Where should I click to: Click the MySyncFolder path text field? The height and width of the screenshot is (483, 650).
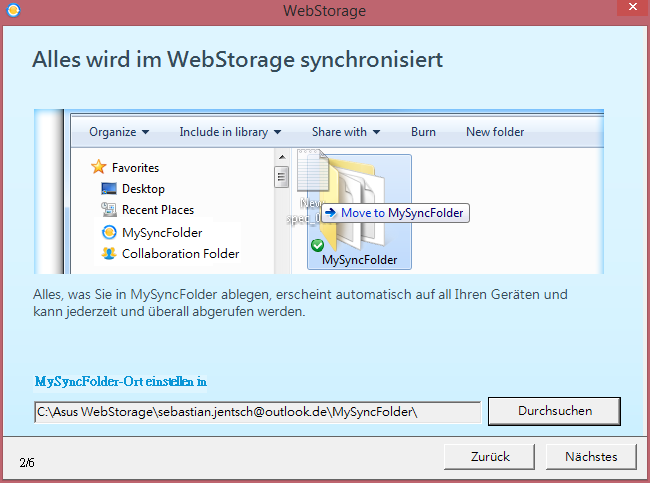click(x=258, y=411)
